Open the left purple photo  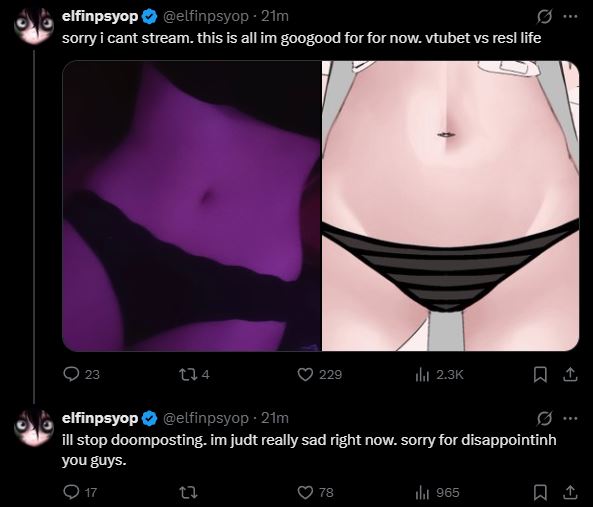pos(192,206)
